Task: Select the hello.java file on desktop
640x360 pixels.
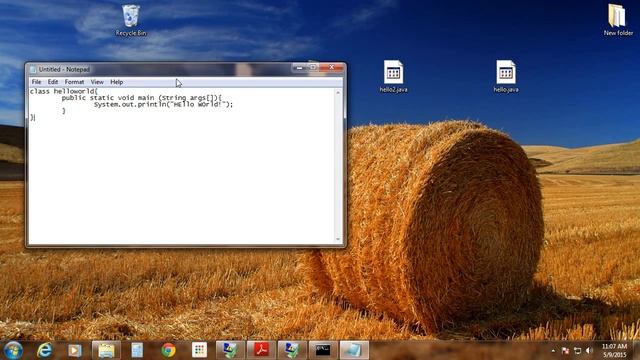Action: click(506, 76)
